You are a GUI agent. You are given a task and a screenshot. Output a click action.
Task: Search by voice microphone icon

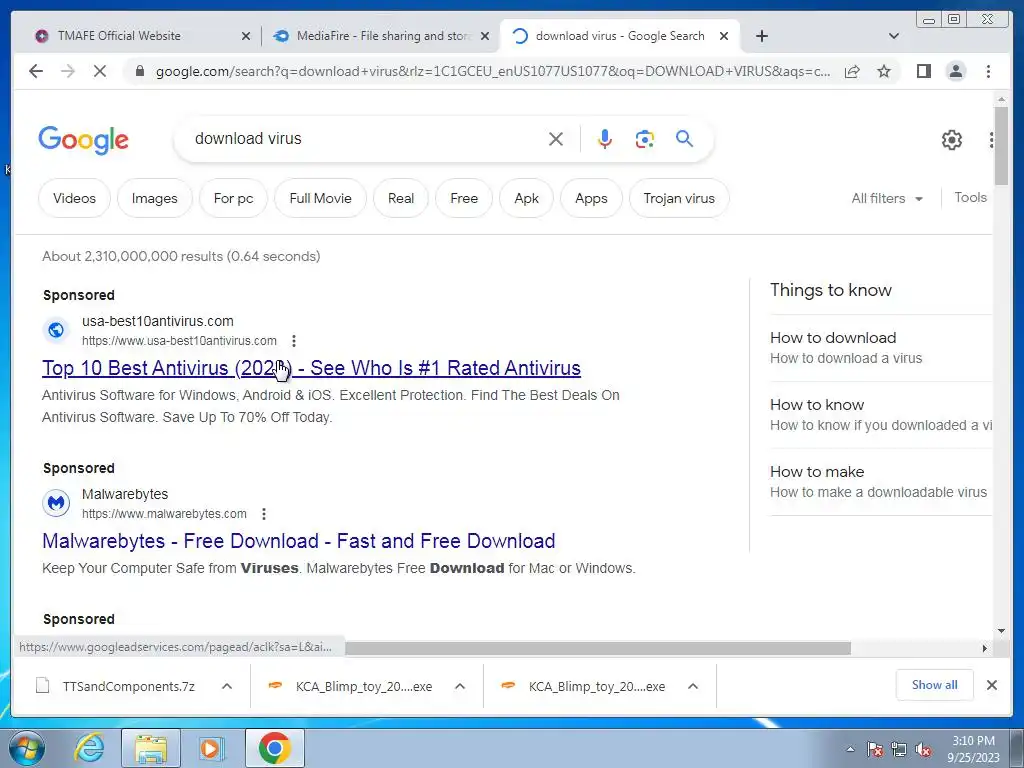pyautogui.click(x=605, y=138)
